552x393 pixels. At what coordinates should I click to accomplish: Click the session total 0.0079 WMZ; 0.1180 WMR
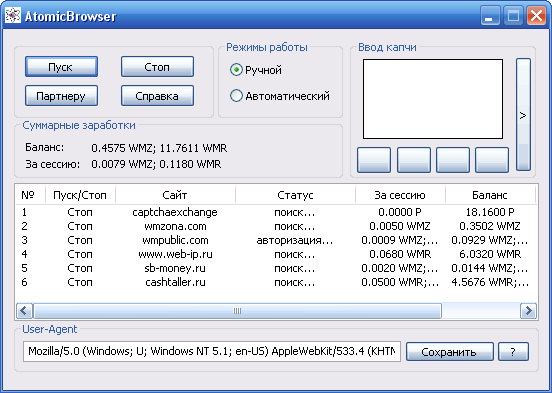tap(156, 164)
